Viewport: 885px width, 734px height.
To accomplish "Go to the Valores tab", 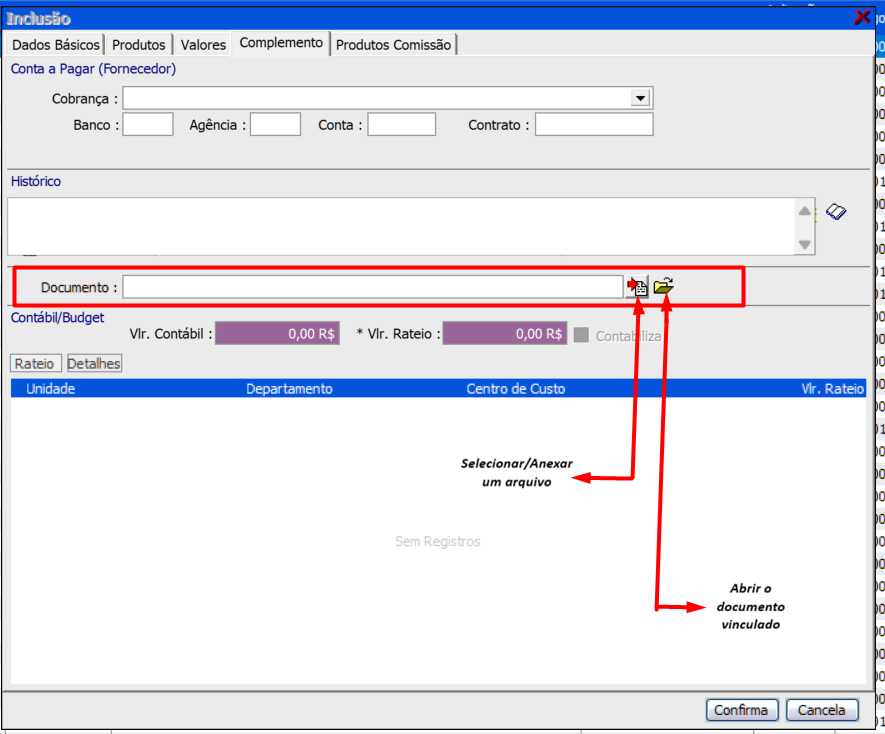I will 203,45.
